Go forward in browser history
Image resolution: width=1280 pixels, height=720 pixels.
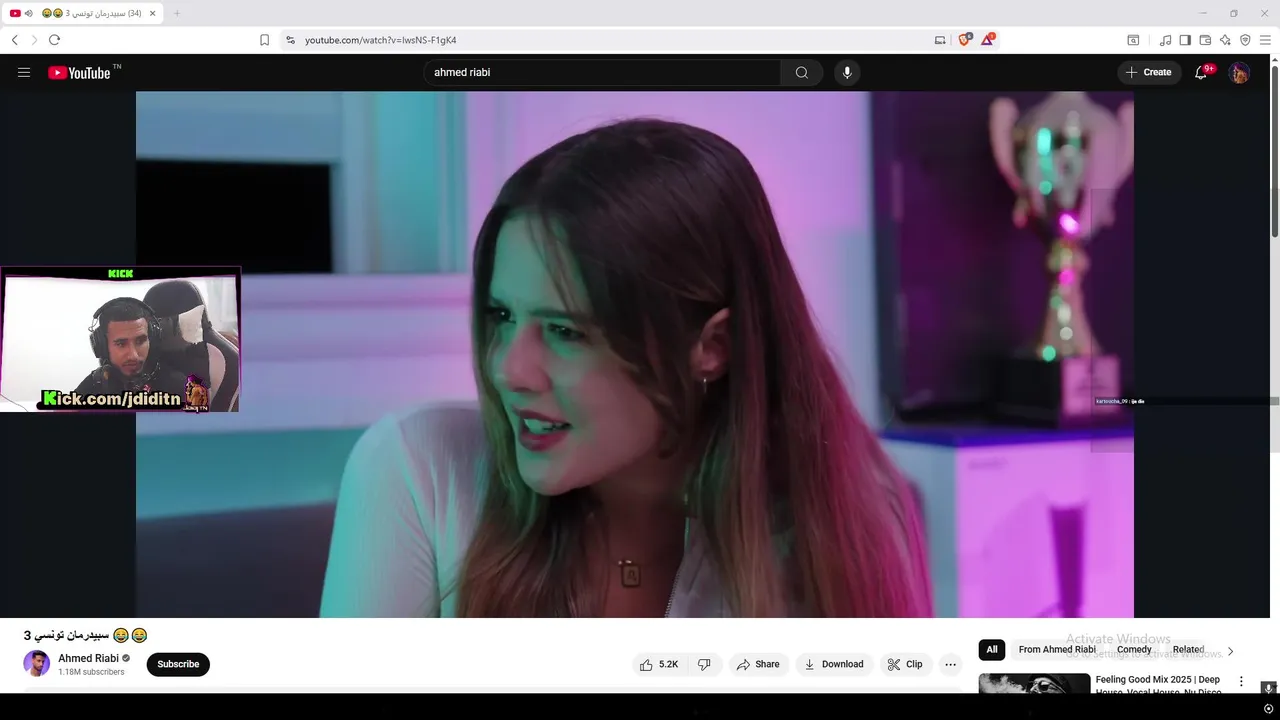(34, 40)
